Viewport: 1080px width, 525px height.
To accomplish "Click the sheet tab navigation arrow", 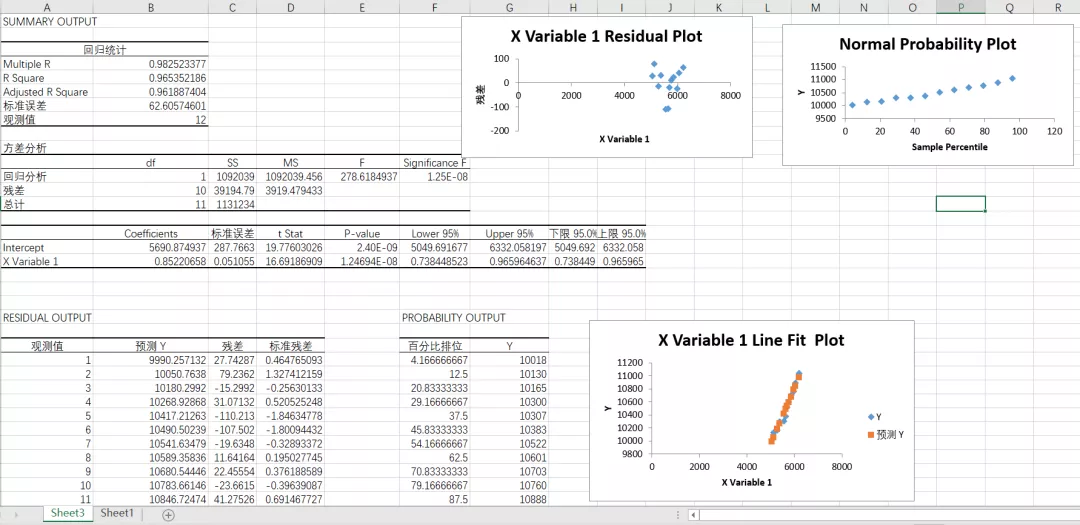I will coord(16,515).
